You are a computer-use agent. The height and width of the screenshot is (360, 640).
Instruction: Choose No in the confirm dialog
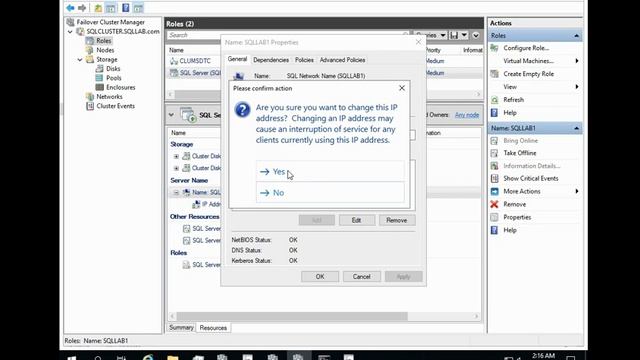coord(330,193)
